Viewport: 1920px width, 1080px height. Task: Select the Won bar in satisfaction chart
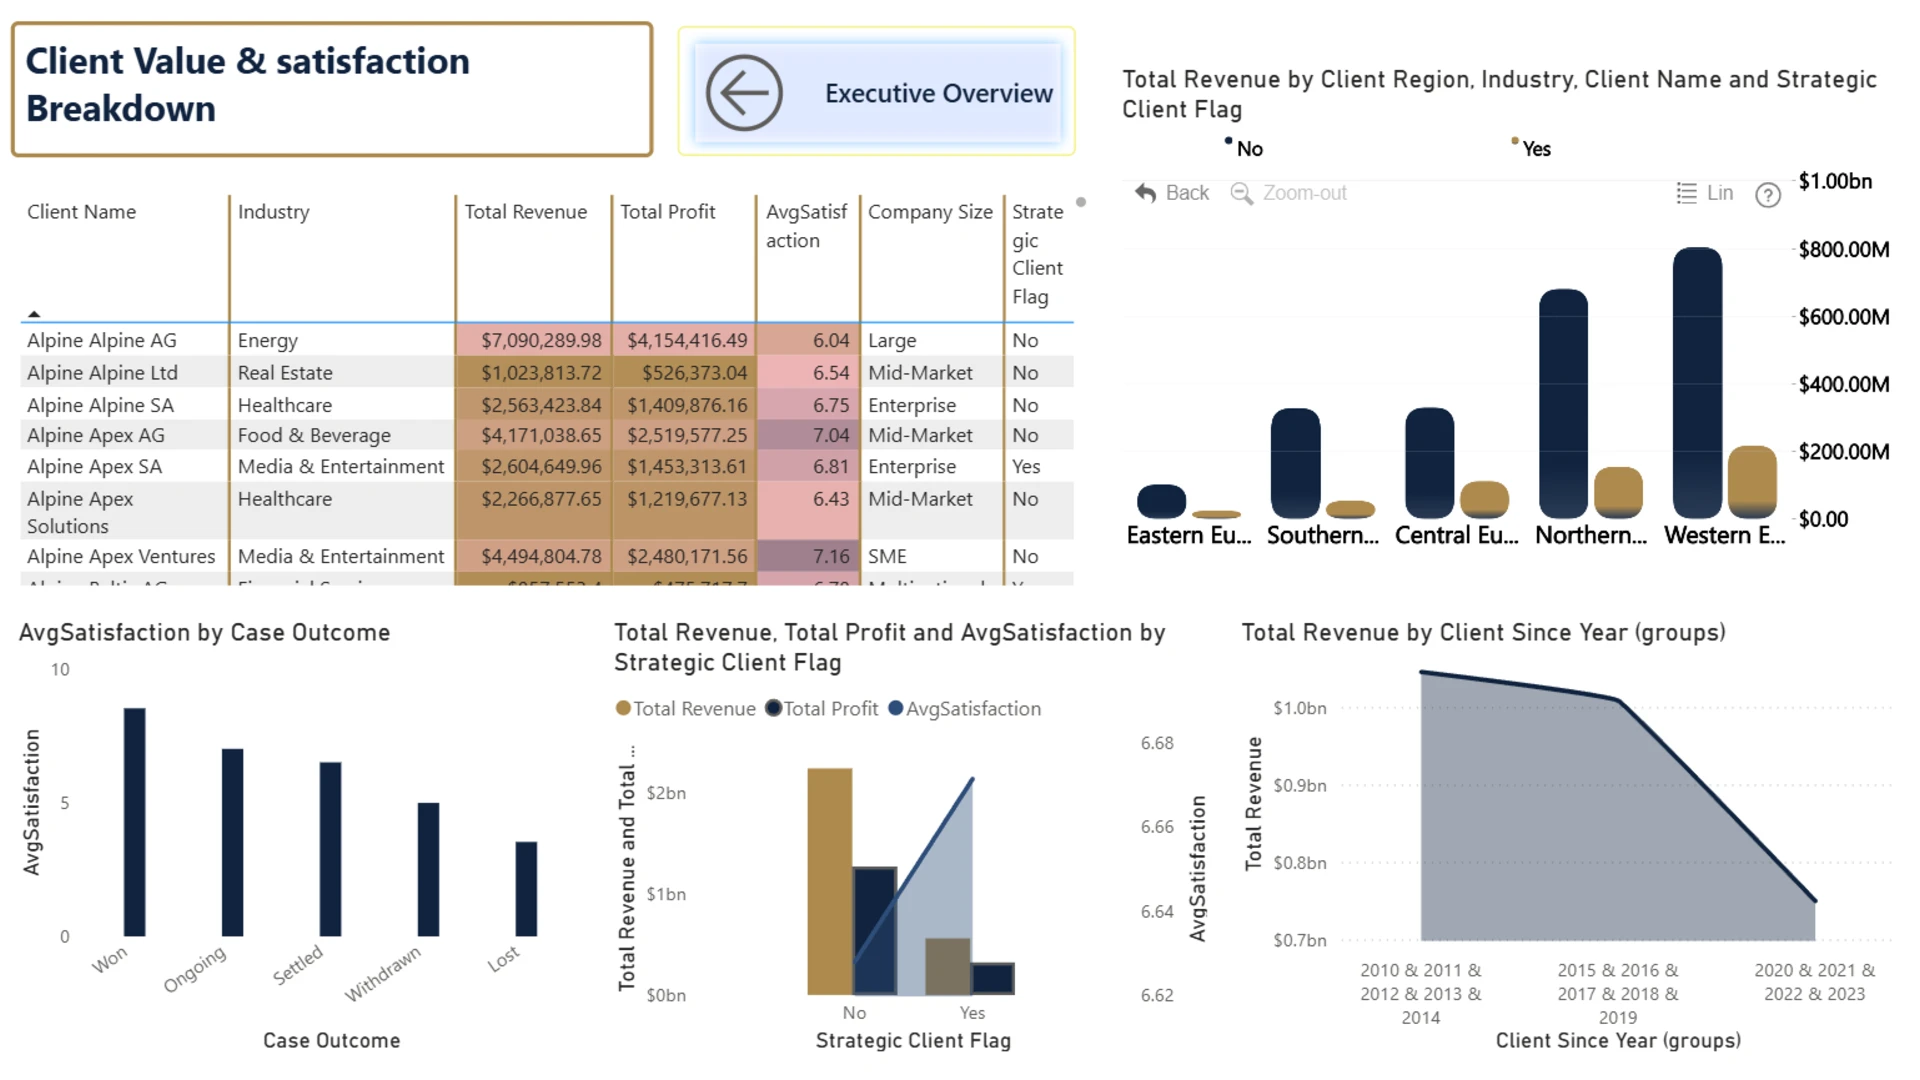[134, 822]
